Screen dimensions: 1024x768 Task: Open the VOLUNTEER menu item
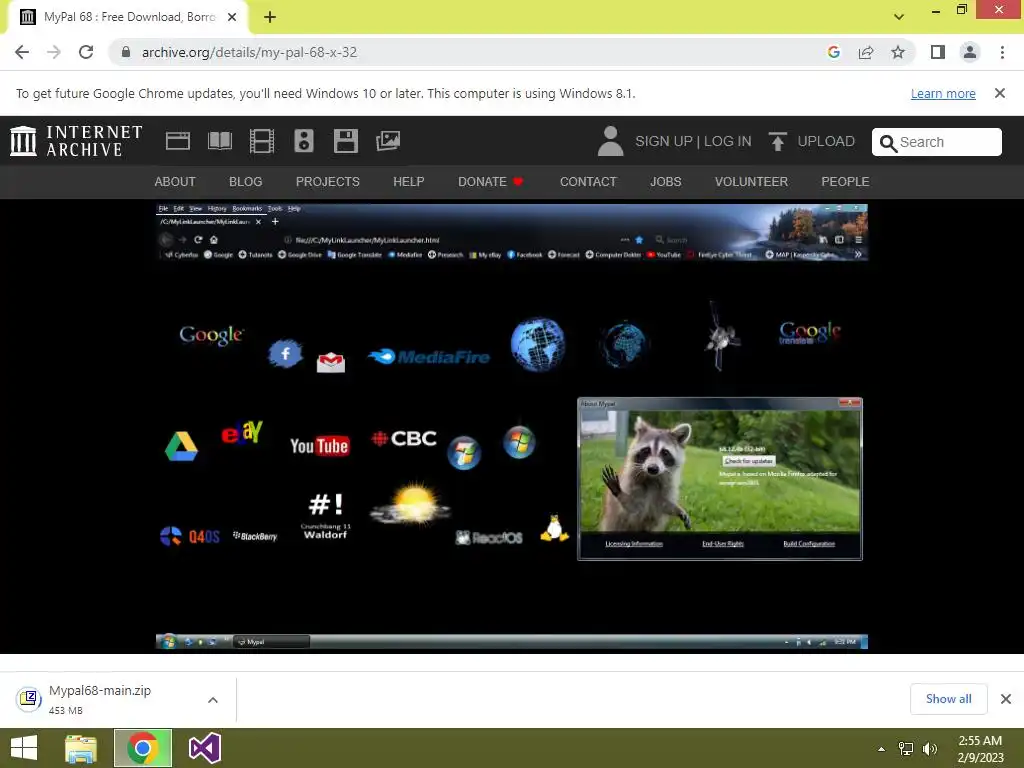coord(751,182)
